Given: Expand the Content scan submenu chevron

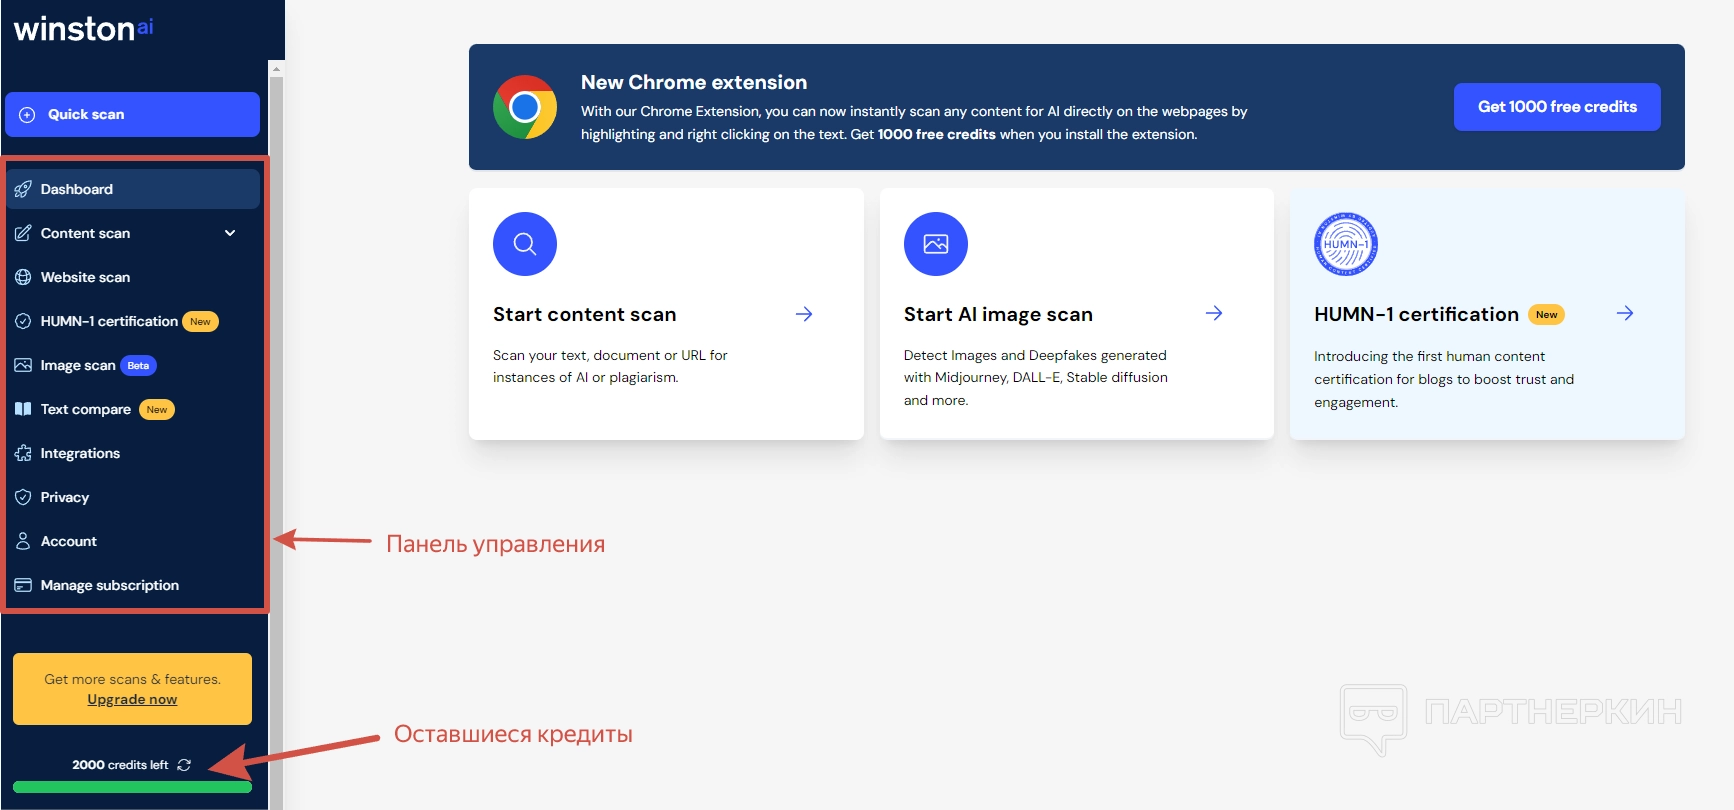Looking at the screenshot, I should (x=230, y=233).
